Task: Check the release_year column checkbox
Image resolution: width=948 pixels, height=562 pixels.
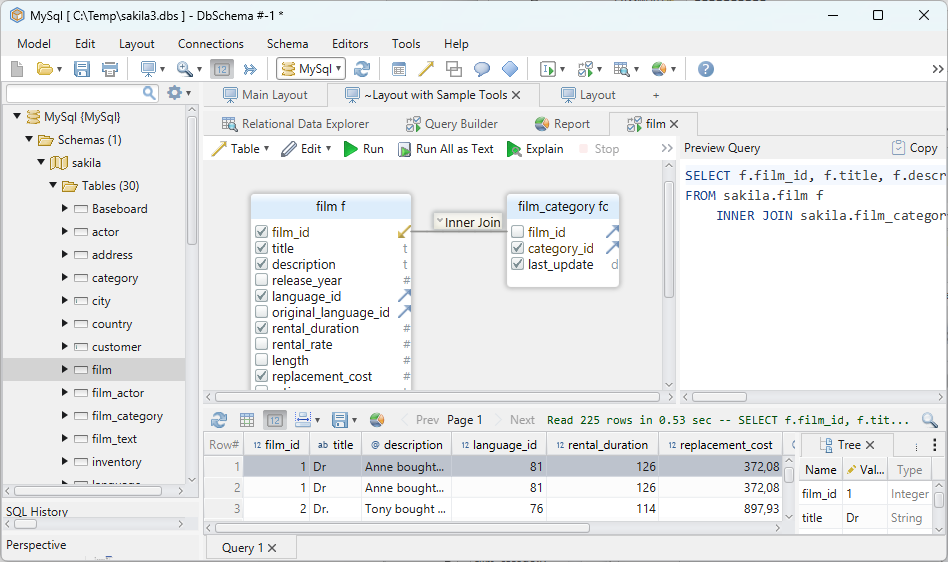Action: pyautogui.click(x=261, y=280)
